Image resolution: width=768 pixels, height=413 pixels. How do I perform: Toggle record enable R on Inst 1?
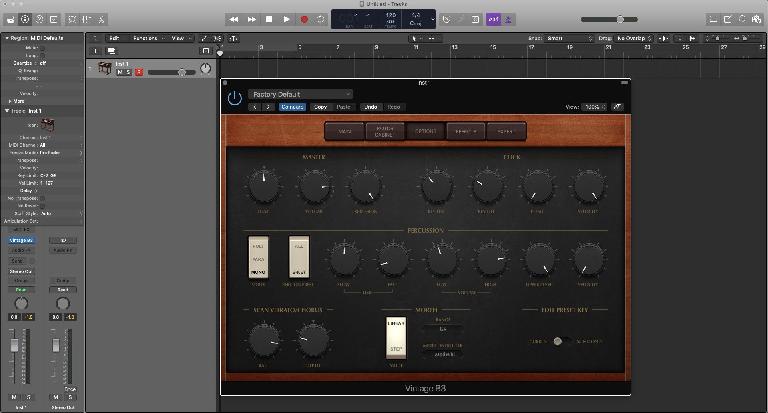point(139,73)
